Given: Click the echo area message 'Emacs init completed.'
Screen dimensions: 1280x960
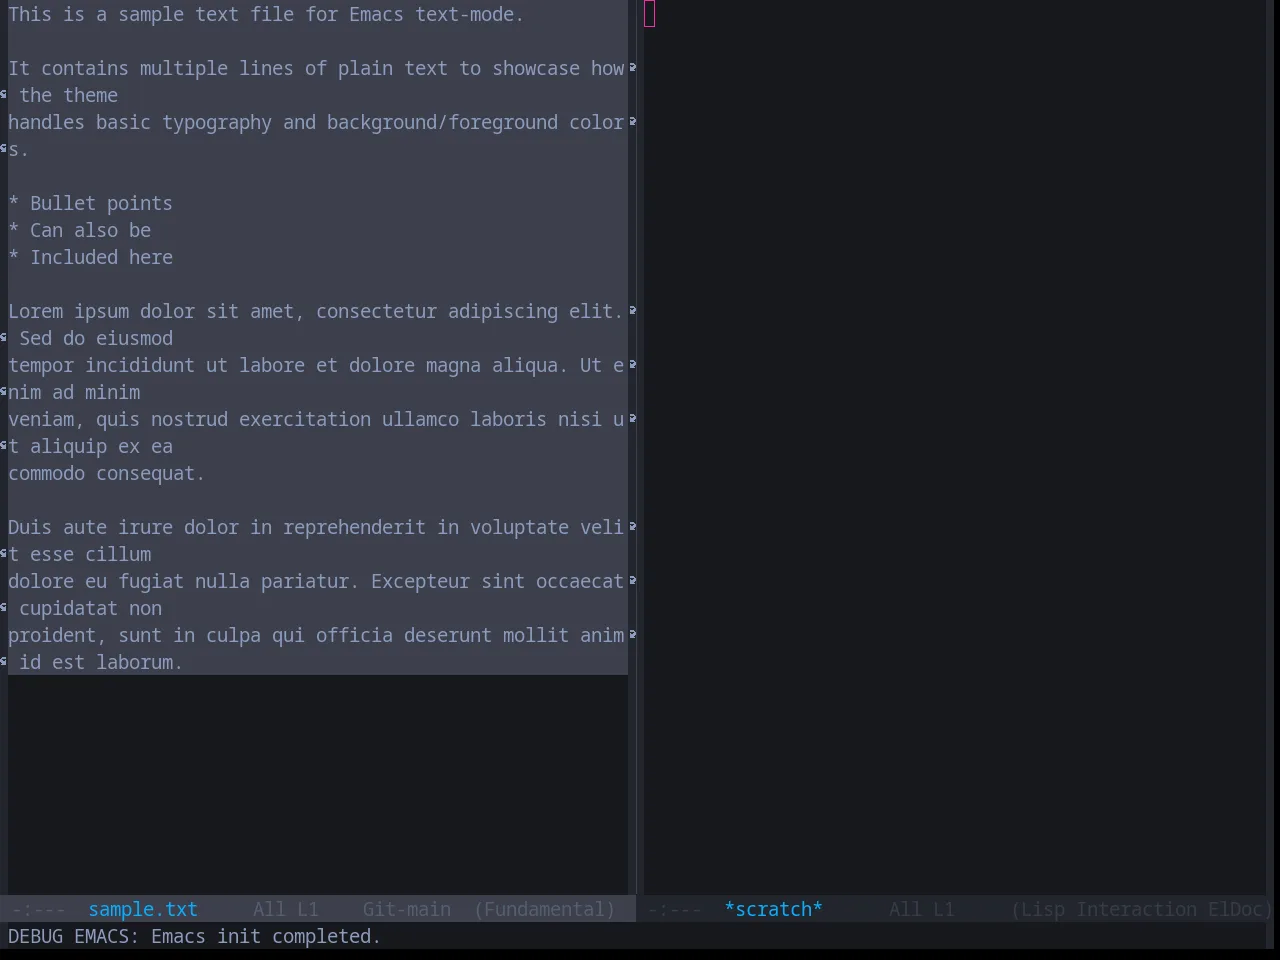Looking at the screenshot, I should click(266, 936).
